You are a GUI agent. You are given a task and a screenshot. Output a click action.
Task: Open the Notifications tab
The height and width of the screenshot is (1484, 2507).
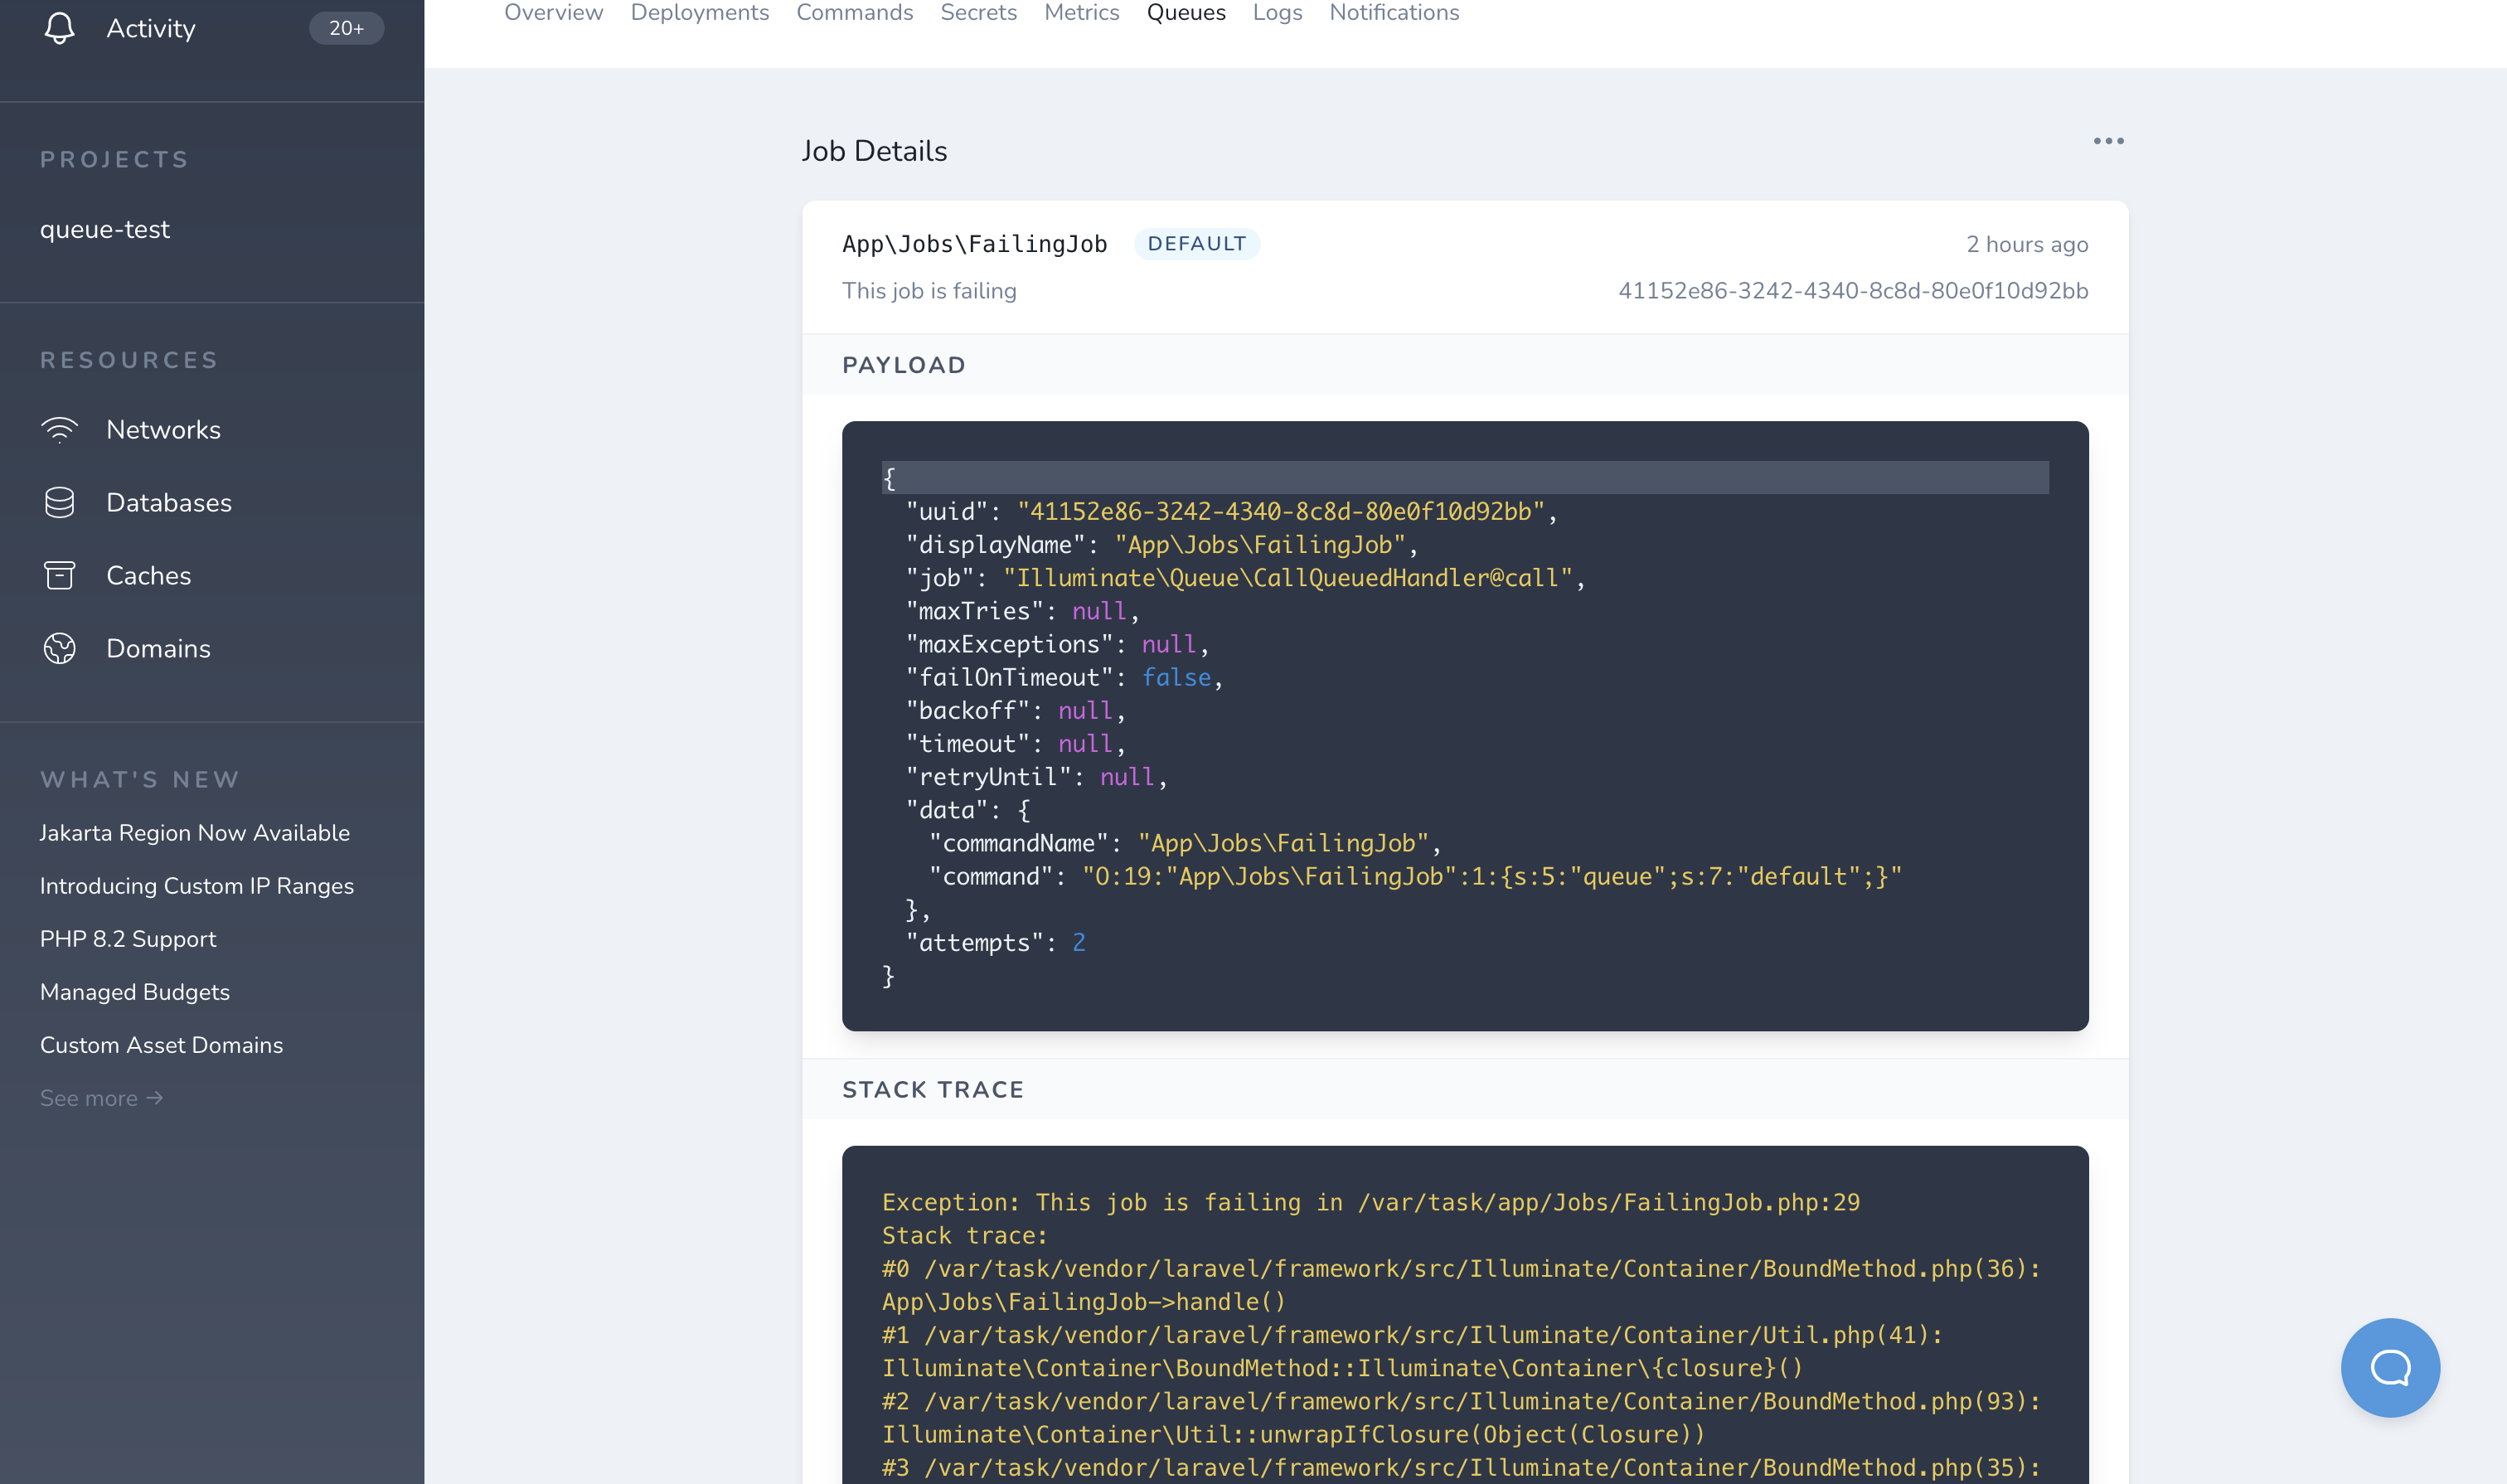point(1393,13)
